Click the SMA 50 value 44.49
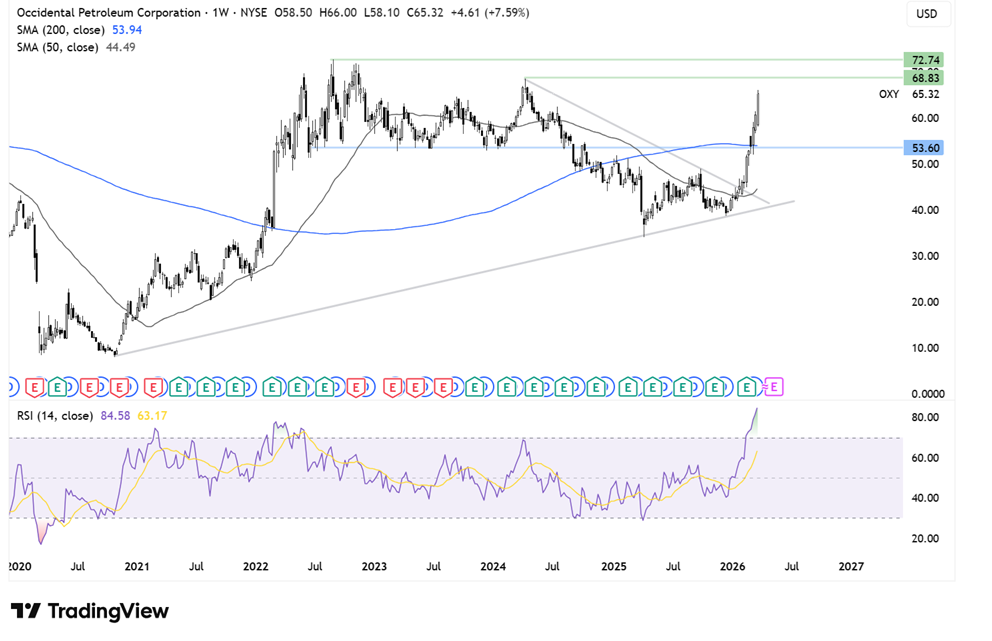This screenshot has height=641, width=992. tap(121, 47)
